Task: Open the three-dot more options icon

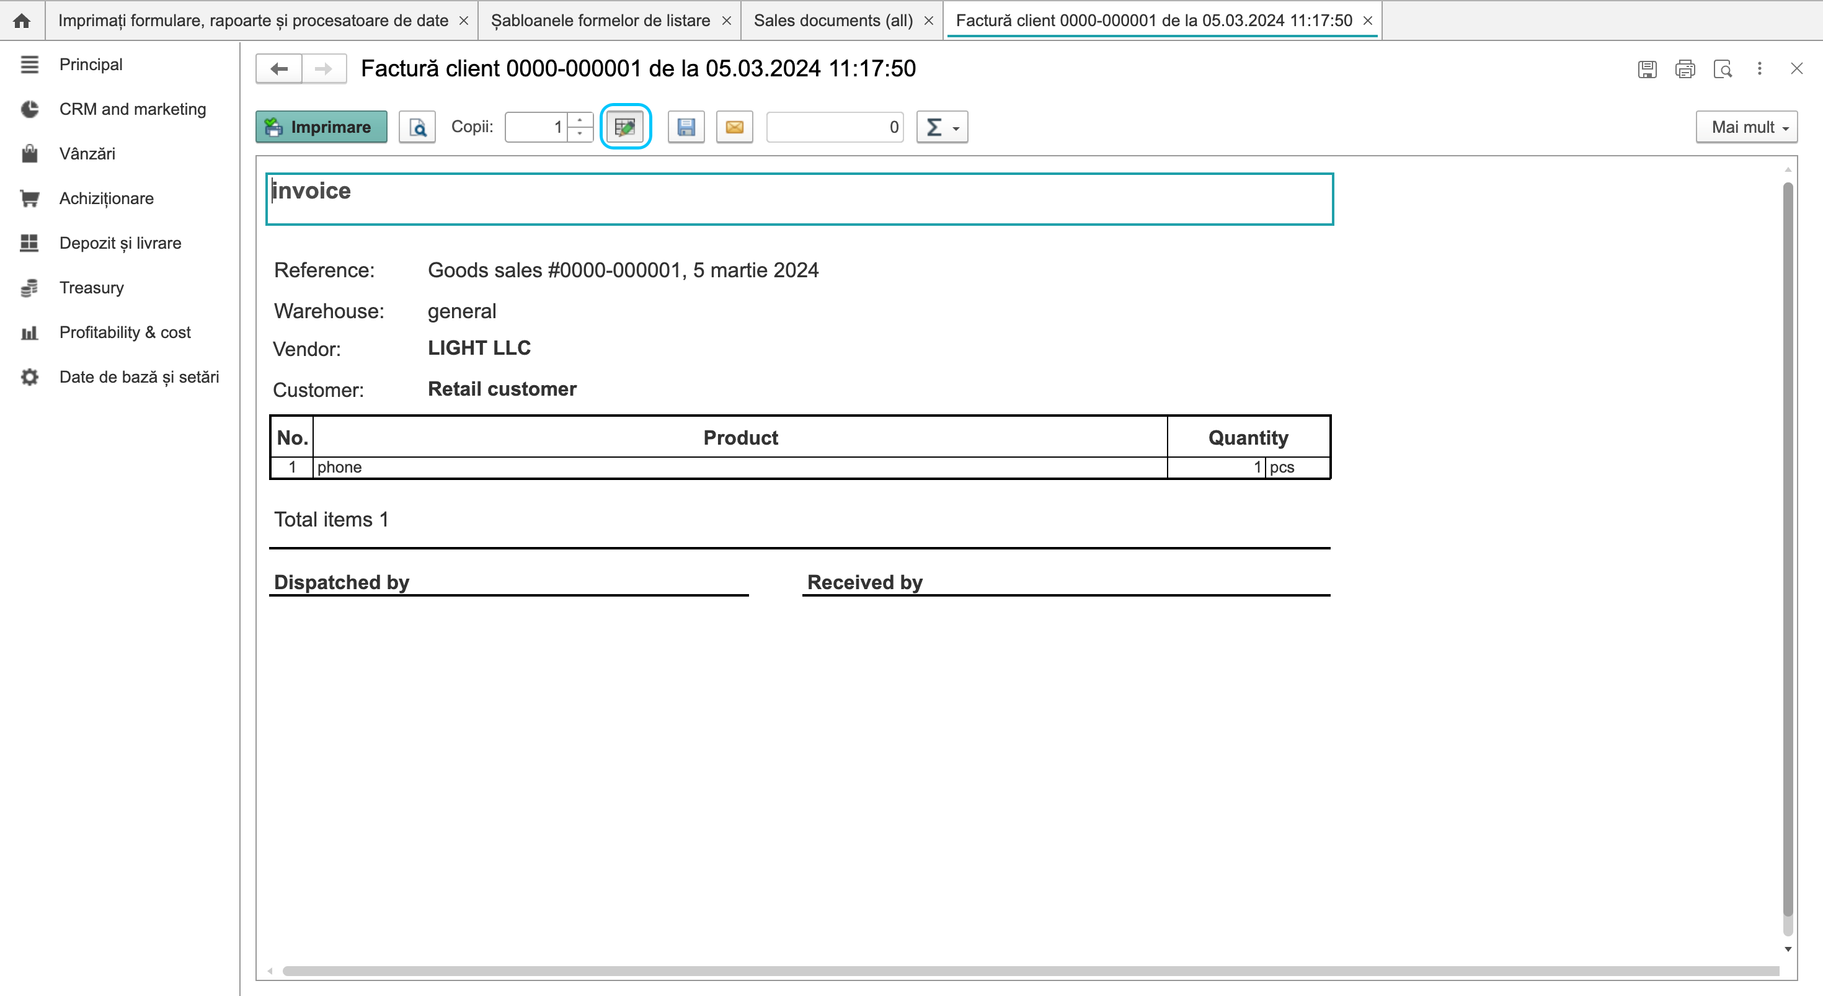Action: 1760,69
